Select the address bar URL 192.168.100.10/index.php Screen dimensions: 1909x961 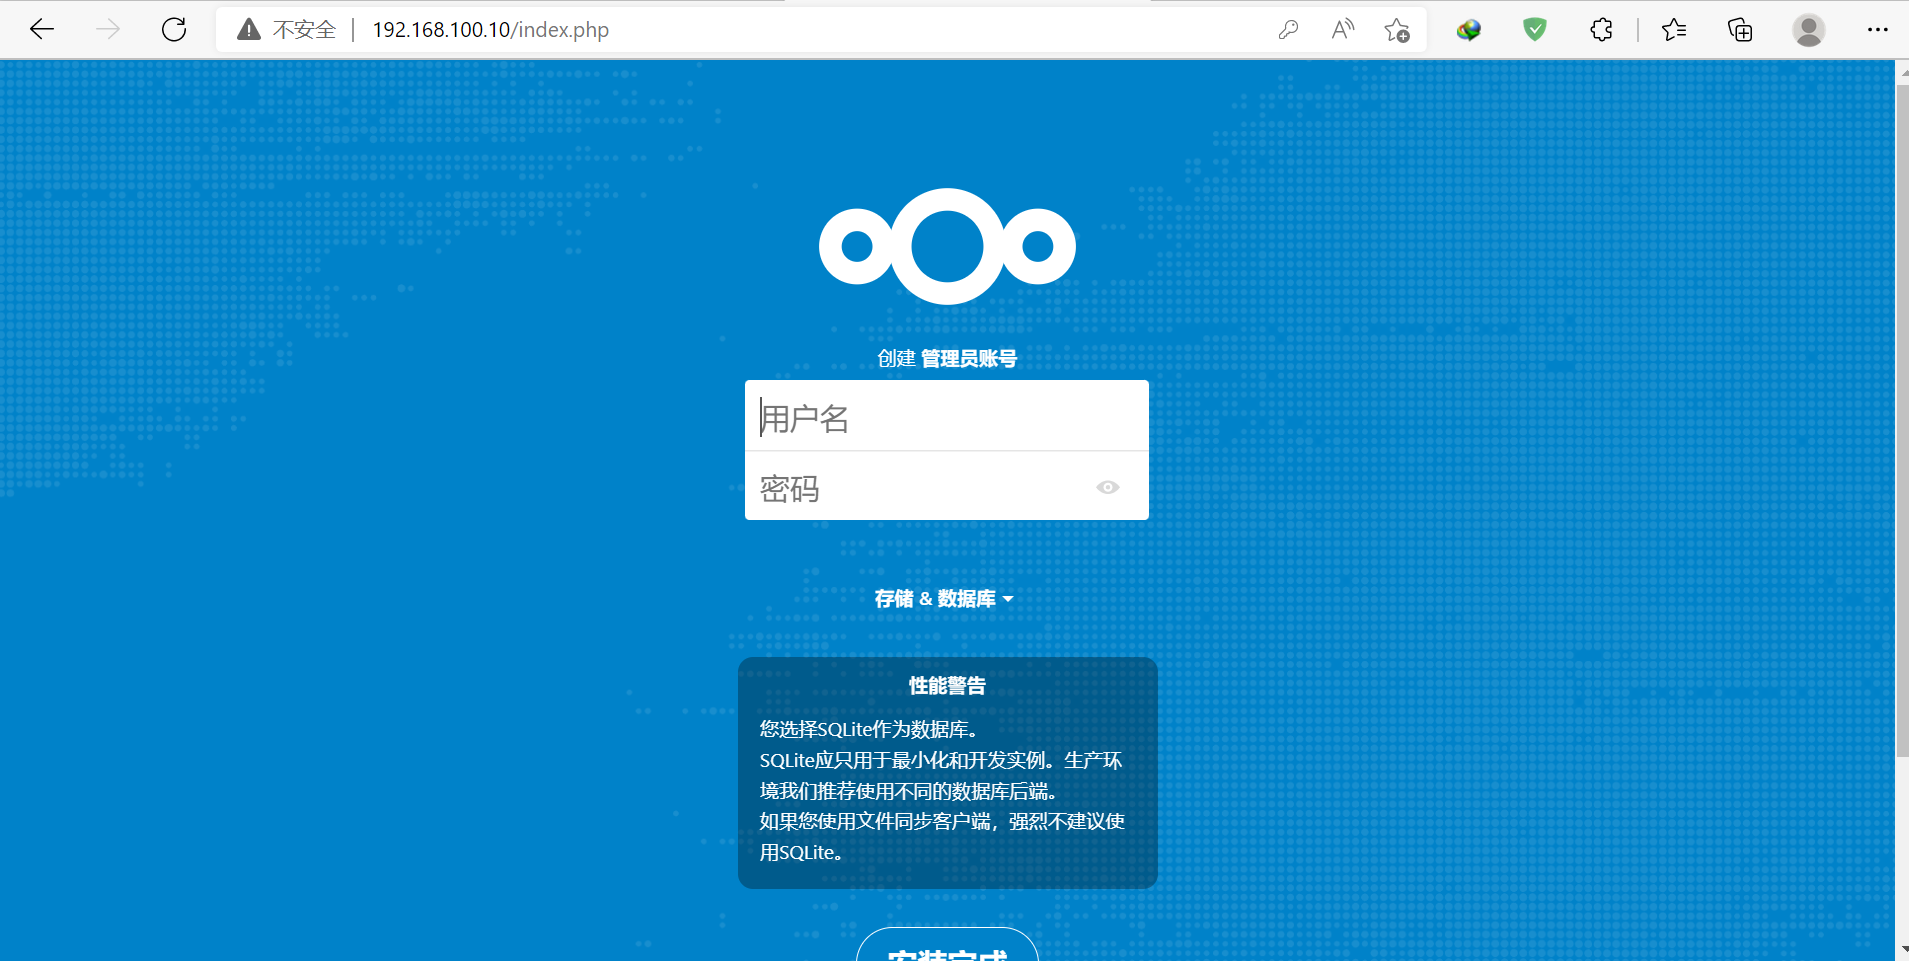pos(490,30)
